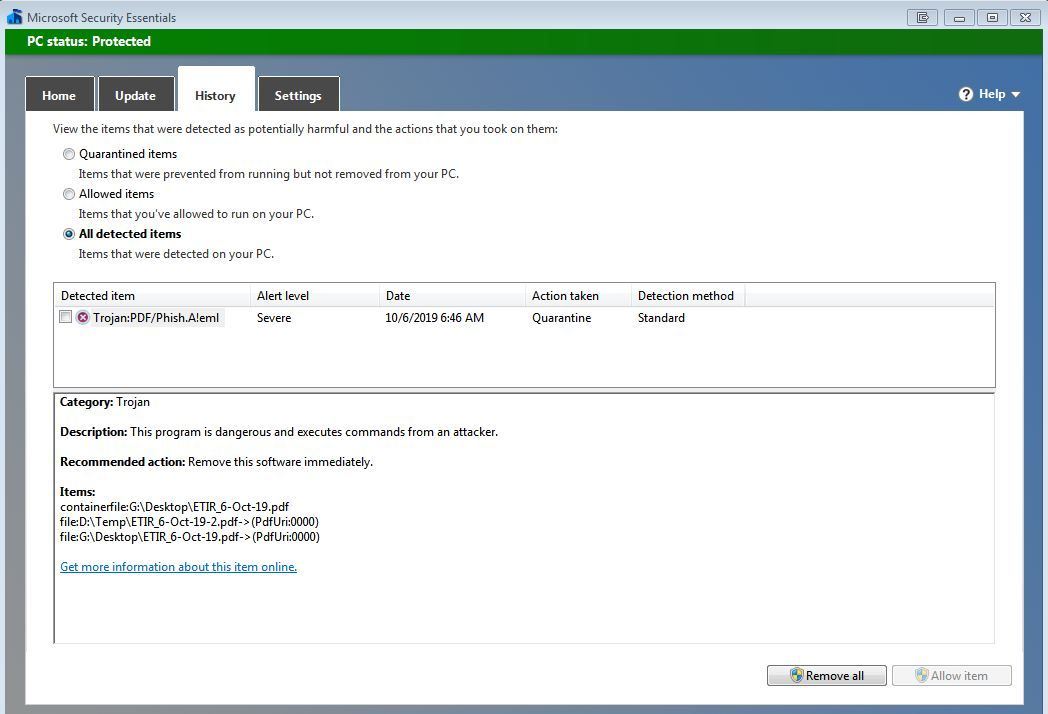This screenshot has width=1048, height=714.
Task: Close the Security Essentials window
Action: [x=1026, y=17]
